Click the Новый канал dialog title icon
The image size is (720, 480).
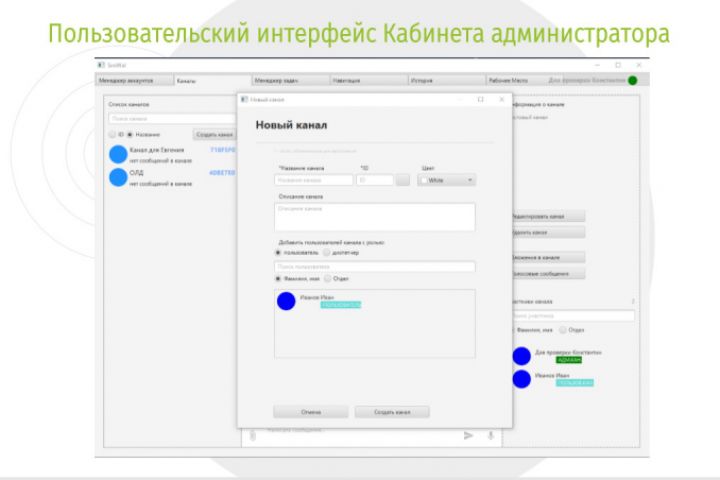244,99
